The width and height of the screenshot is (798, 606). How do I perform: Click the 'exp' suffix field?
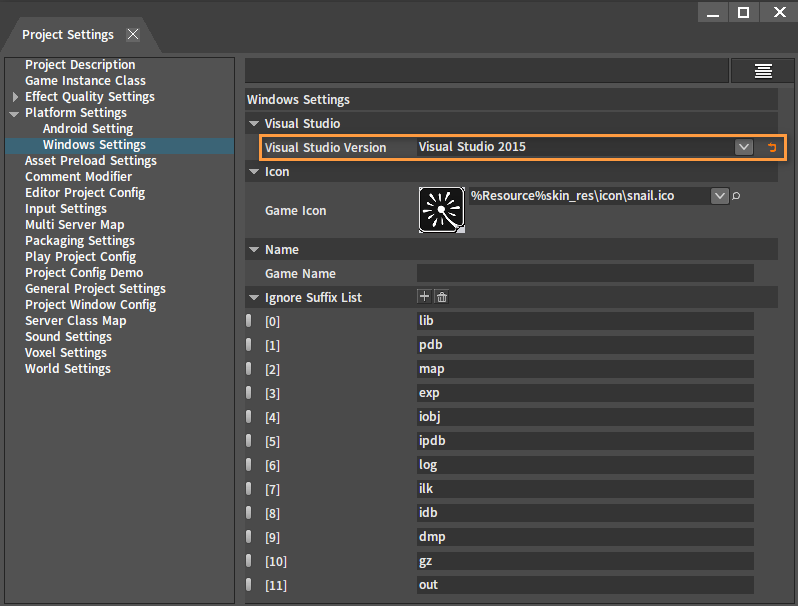pos(585,393)
